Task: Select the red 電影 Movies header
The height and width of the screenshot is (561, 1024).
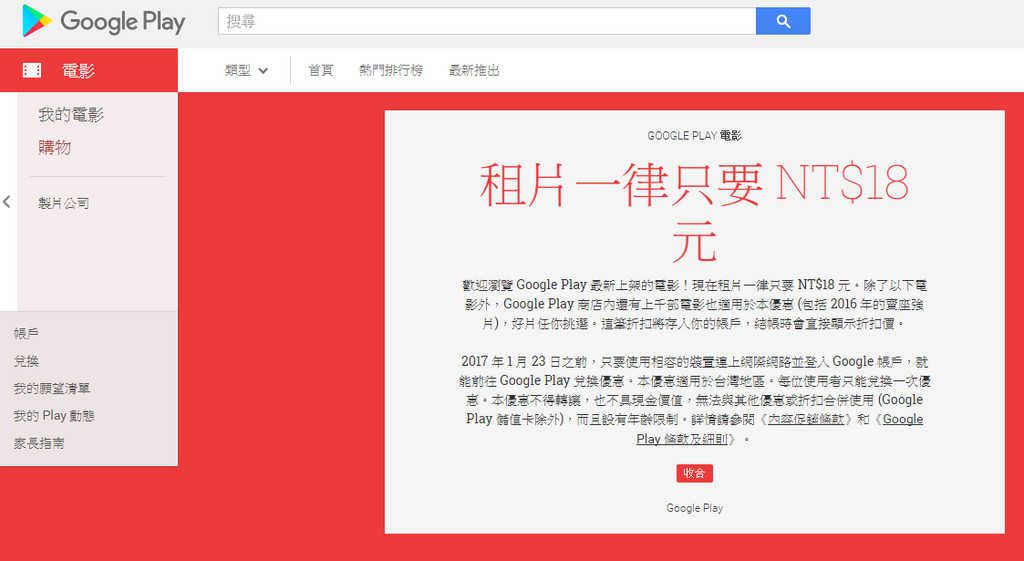Action: 79,70
